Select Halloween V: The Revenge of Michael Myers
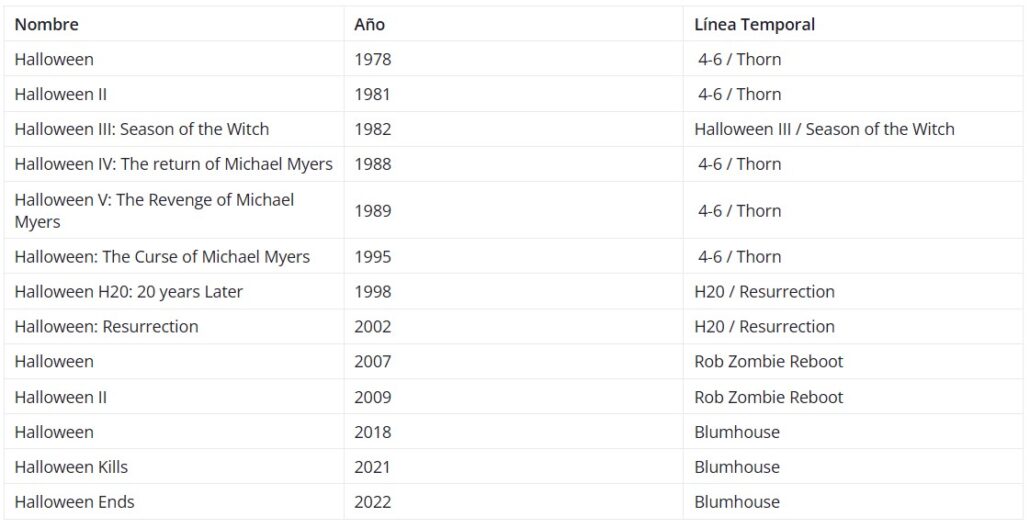Viewport: 1030px width, 528px height. (154, 210)
